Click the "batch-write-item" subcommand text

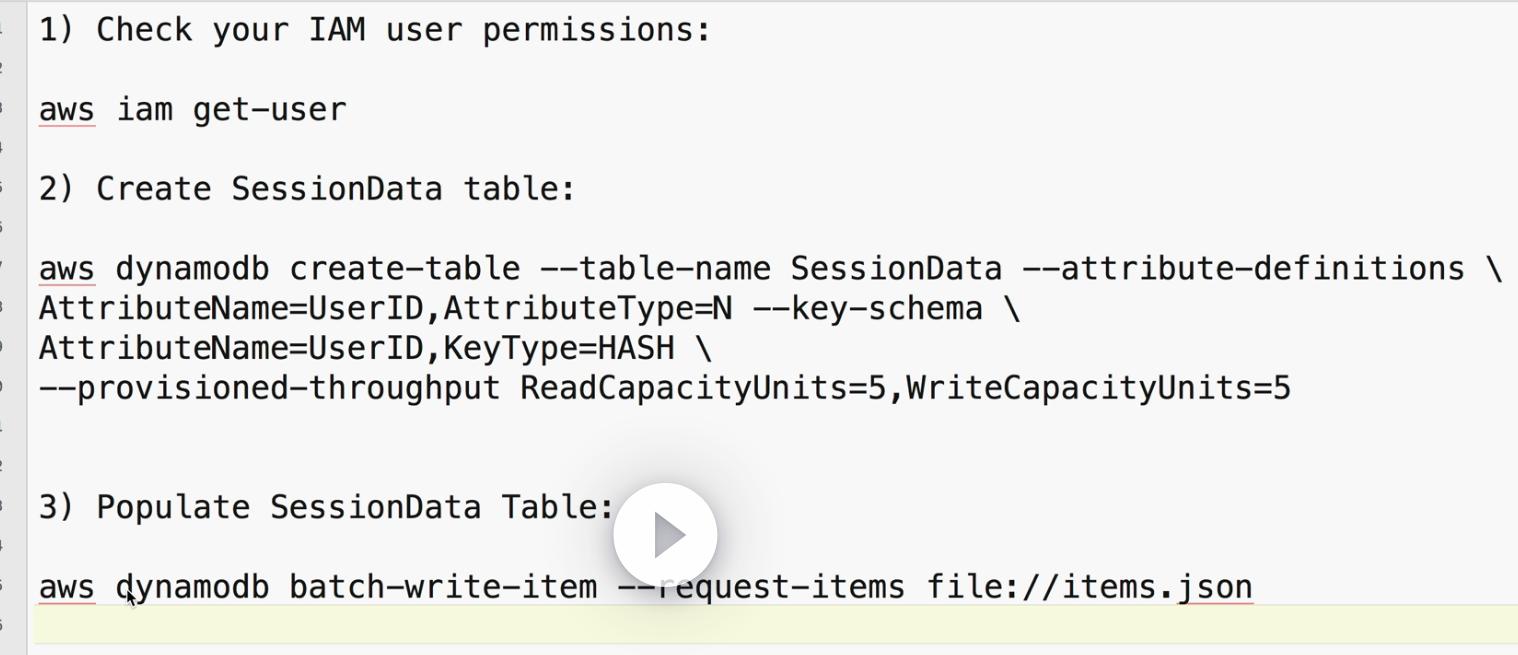pyautogui.click(x=443, y=587)
